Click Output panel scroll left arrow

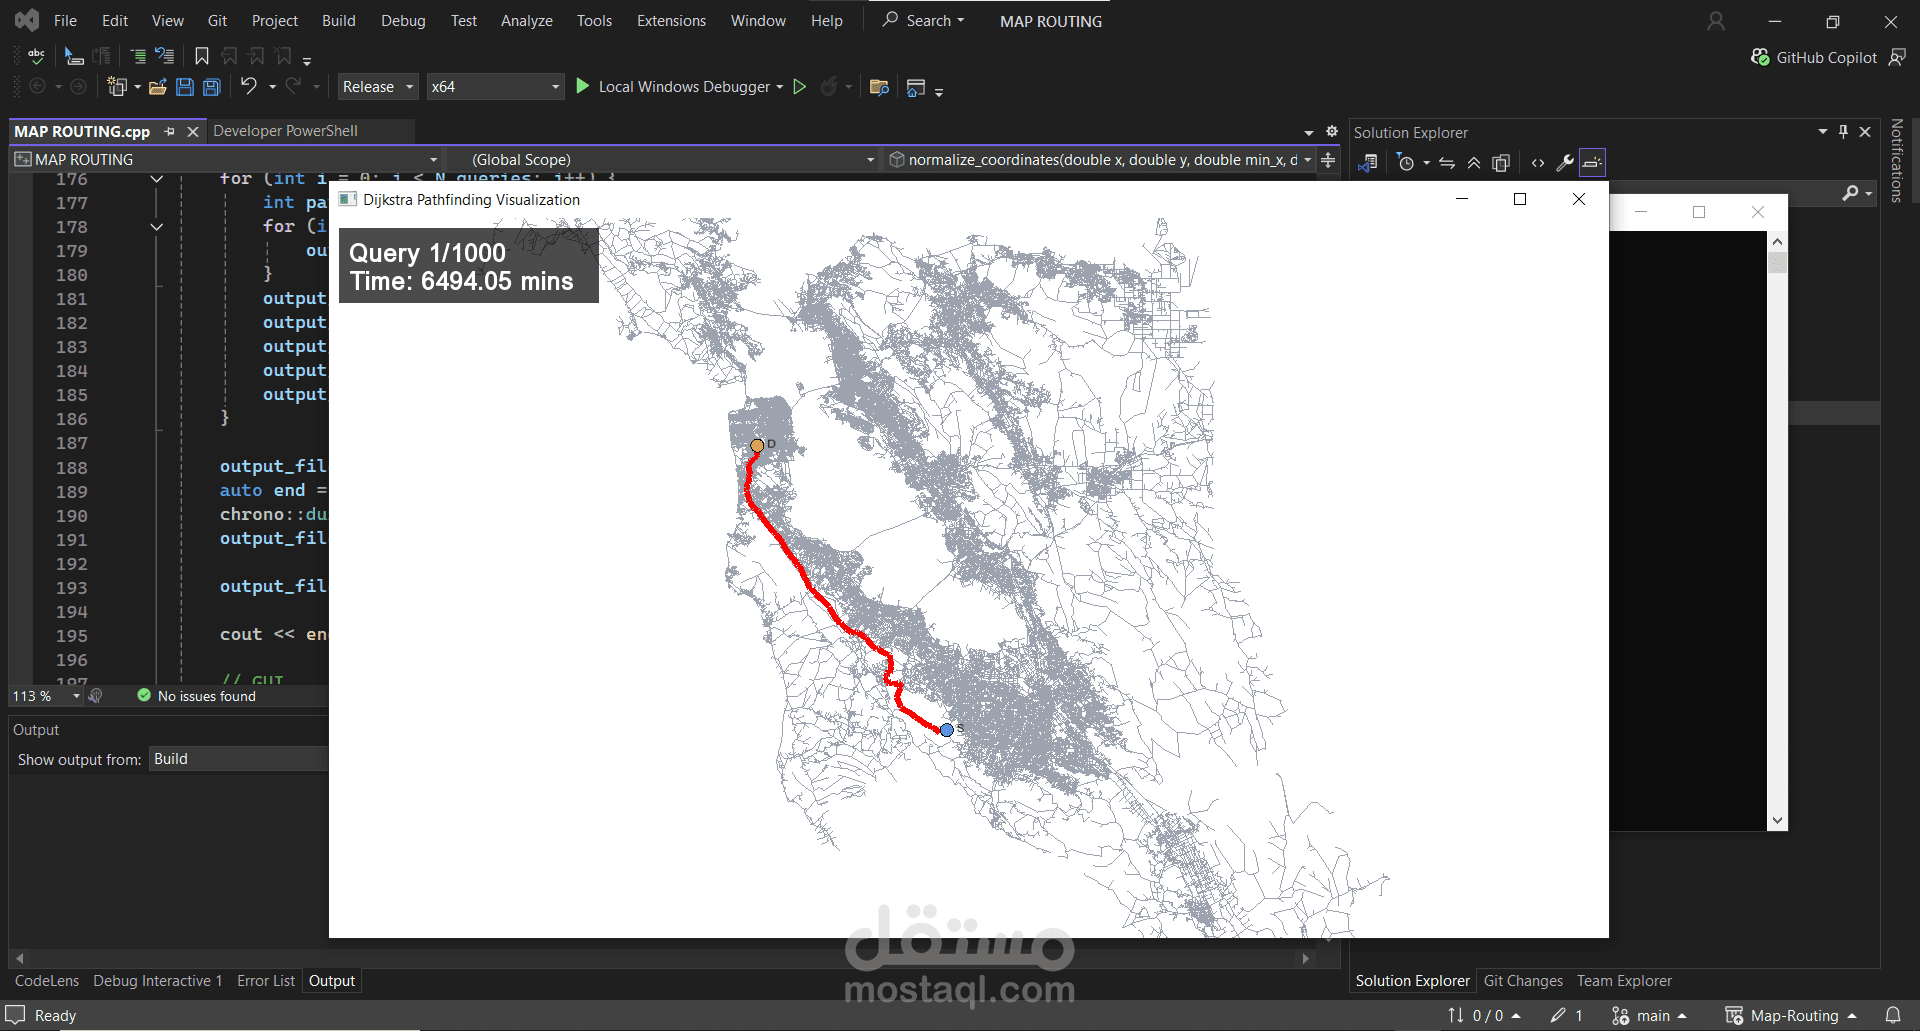[19, 958]
